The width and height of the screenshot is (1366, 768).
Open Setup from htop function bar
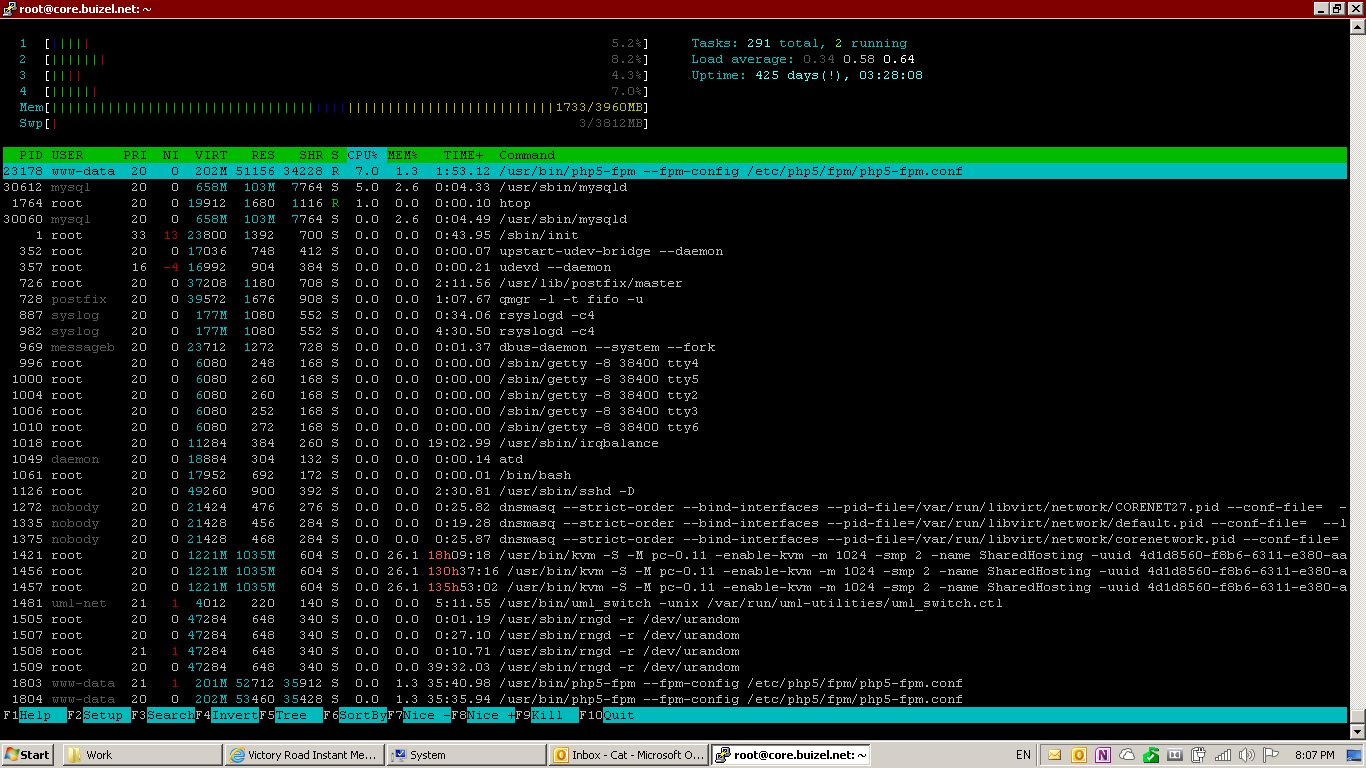(x=103, y=715)
